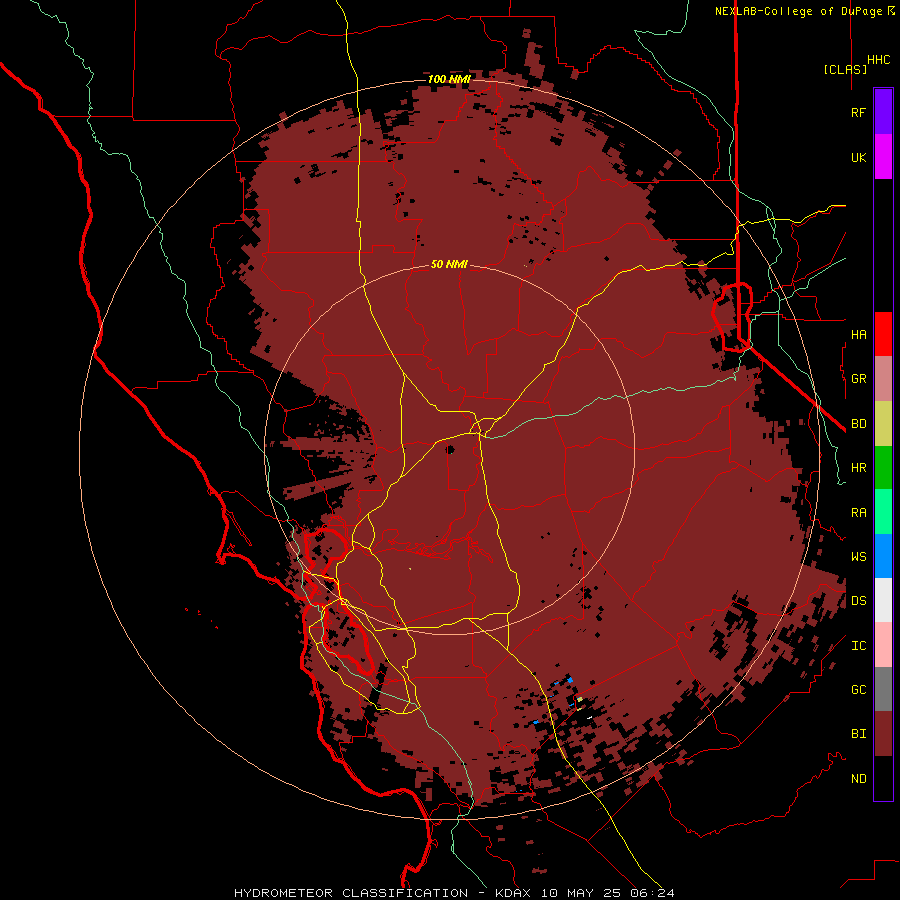Click the BI legend label text
The image size is (900, 900).
tap(858, 734)
